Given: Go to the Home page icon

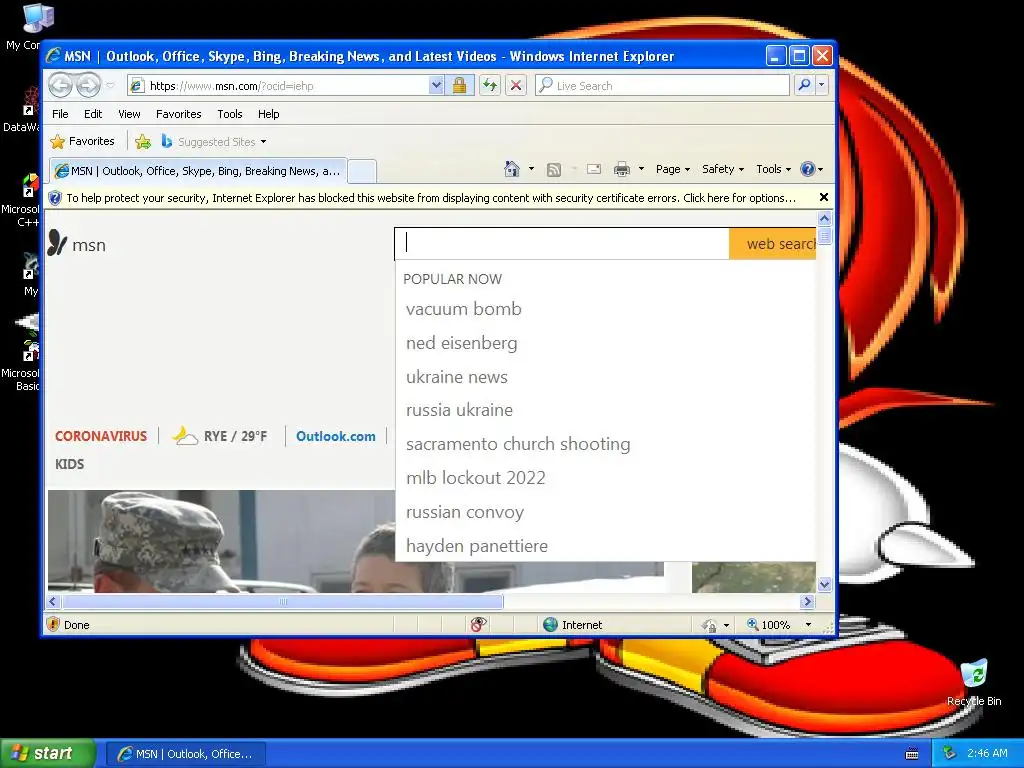Looking at the screenshot, I should (x=512, y=169).
